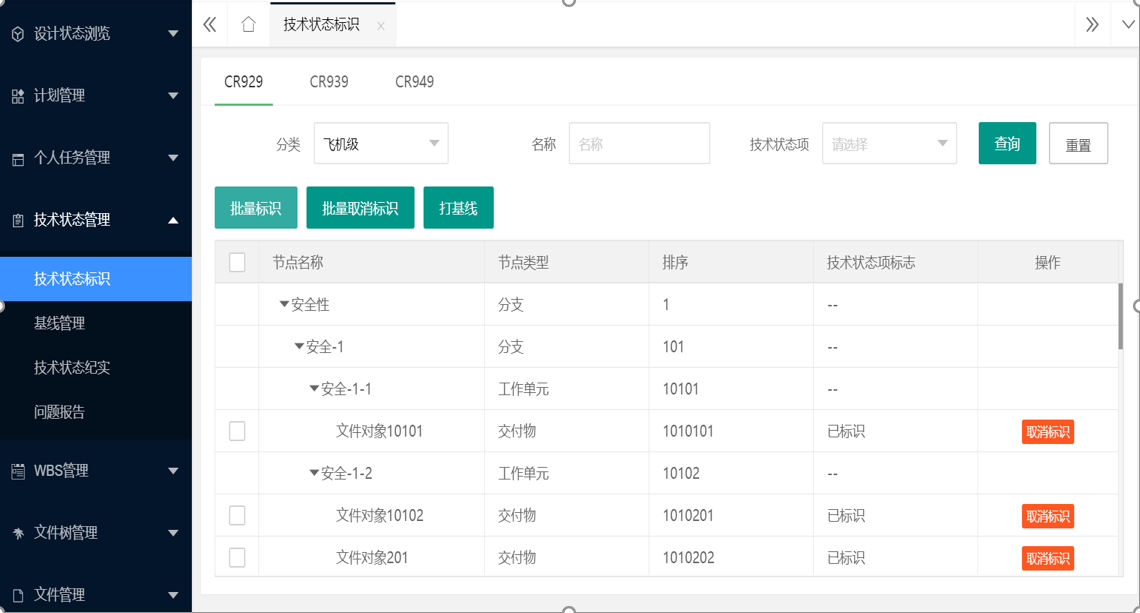Check the box for 文件对象201
1140x613 pixels.
pos(237,557)
